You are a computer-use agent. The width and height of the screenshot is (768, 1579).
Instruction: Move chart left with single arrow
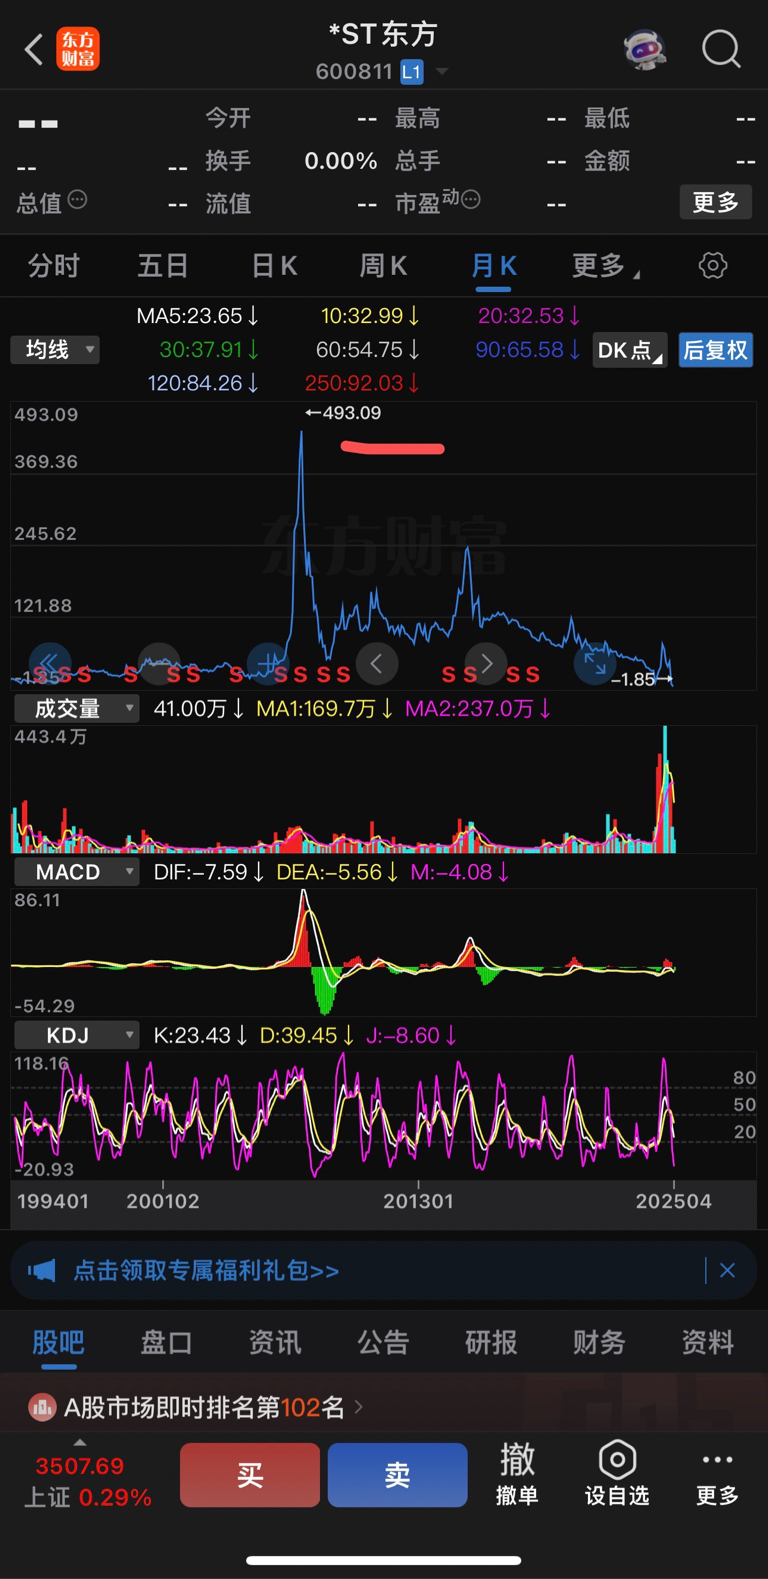tap(377, 663)
